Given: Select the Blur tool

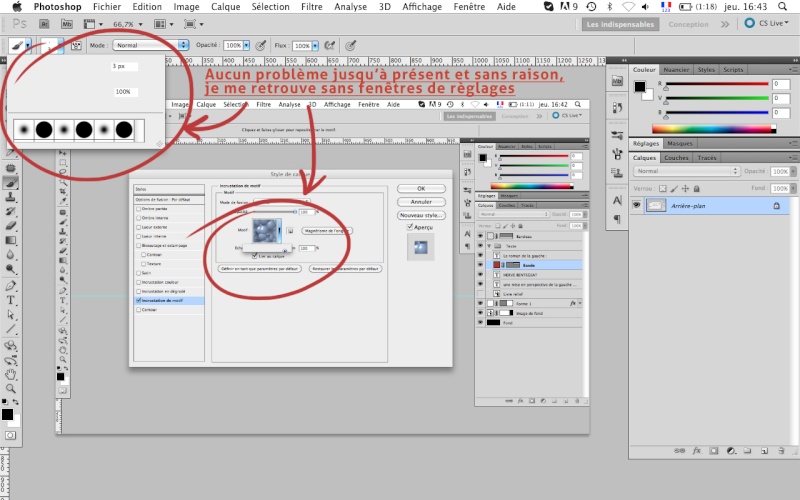Looking at the screenshot, I should [11, 254].
